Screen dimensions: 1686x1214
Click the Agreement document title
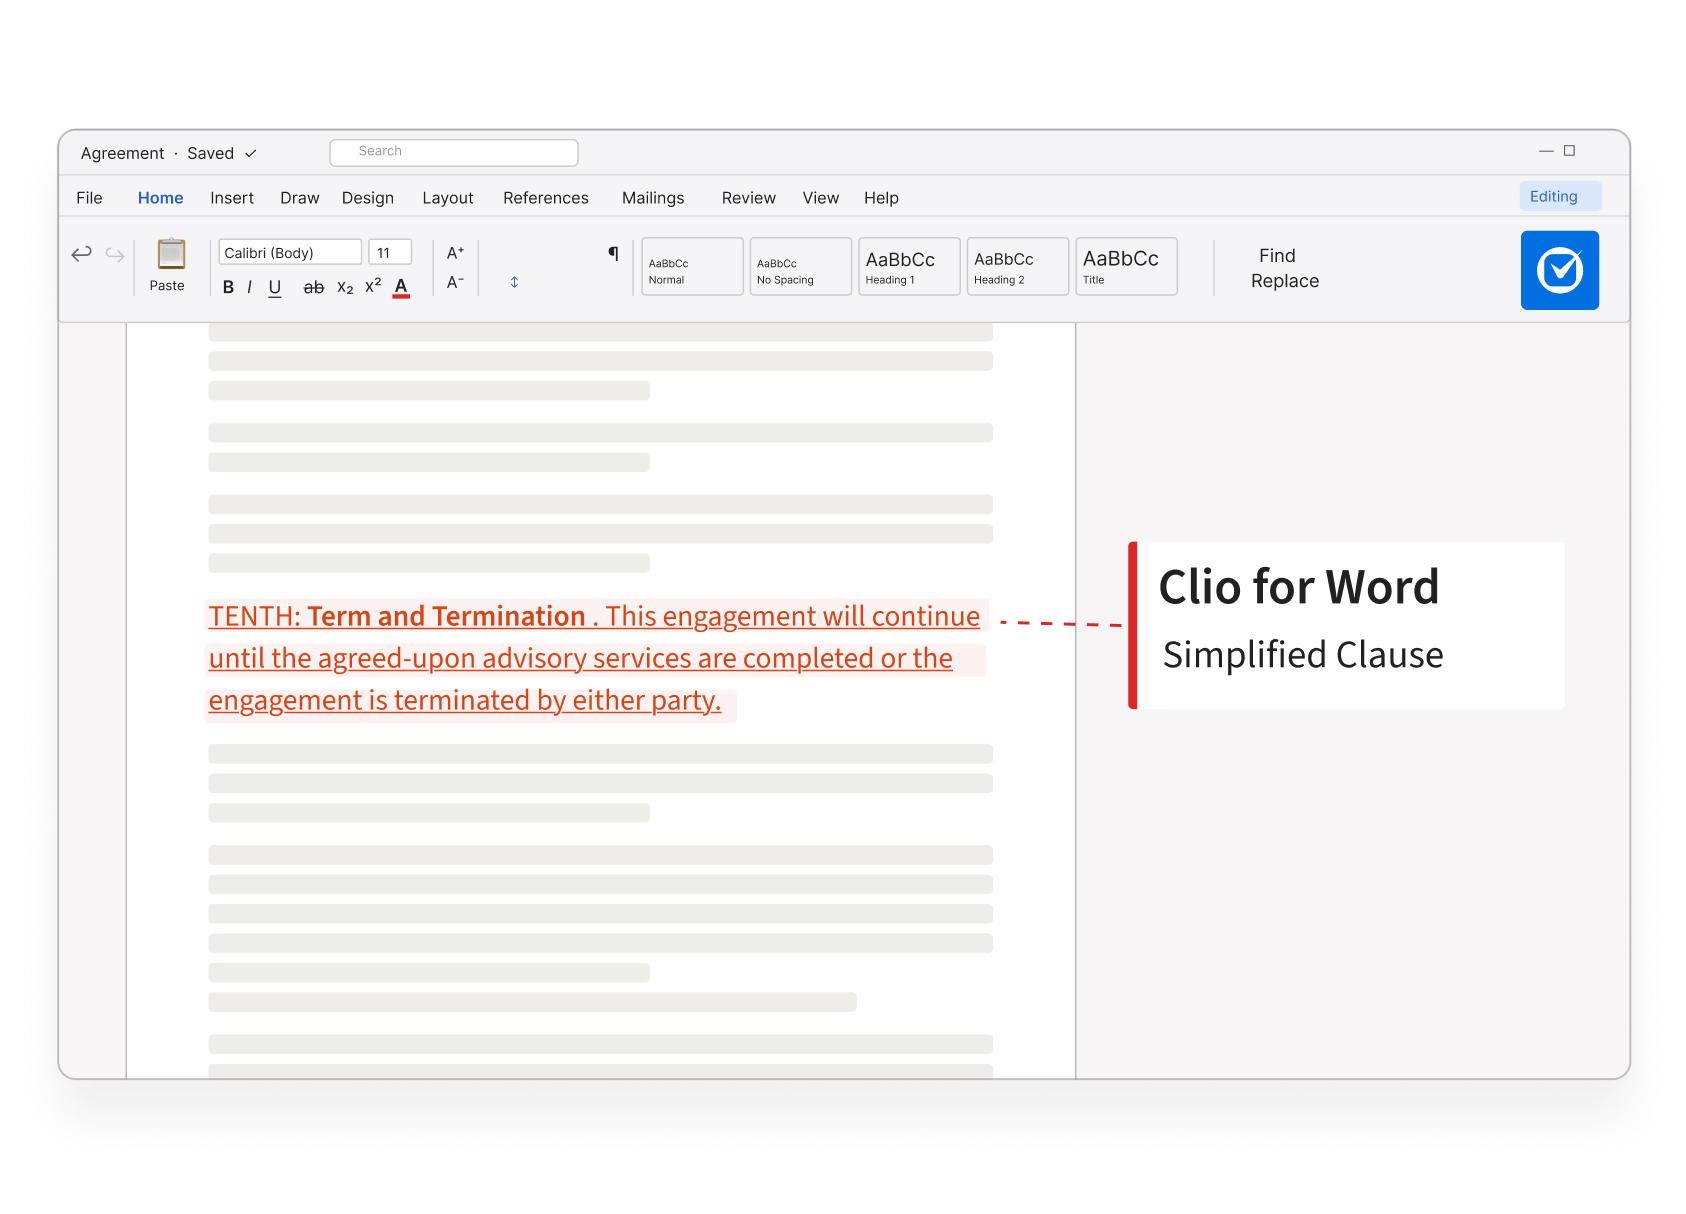pos(122,153)
